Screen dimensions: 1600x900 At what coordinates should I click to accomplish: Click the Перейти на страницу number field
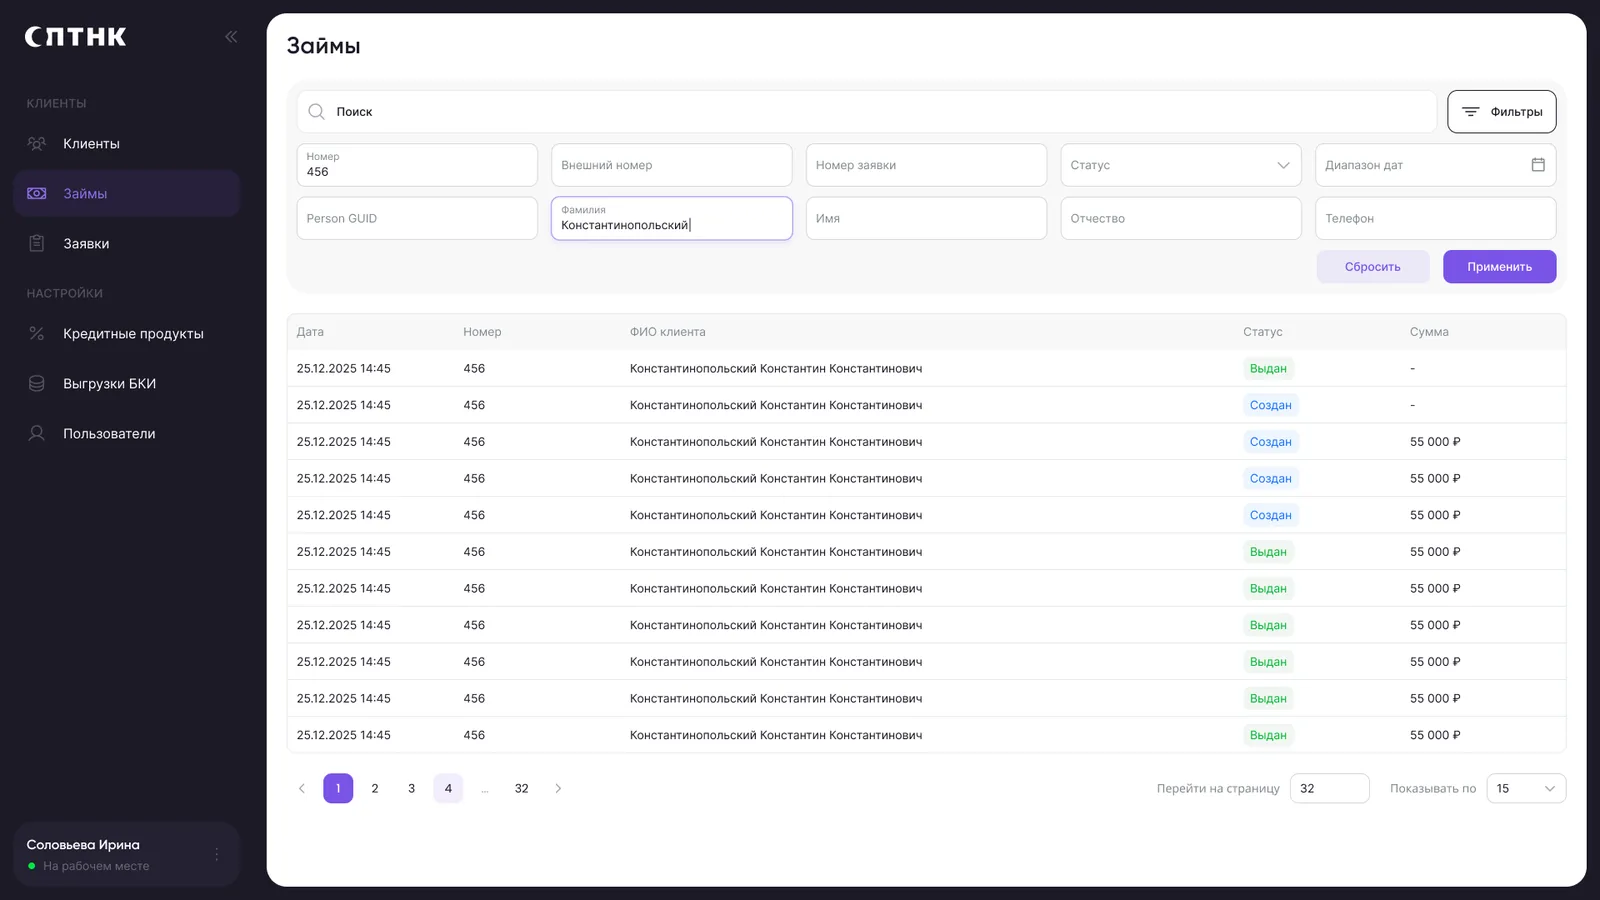(1330, 789)
